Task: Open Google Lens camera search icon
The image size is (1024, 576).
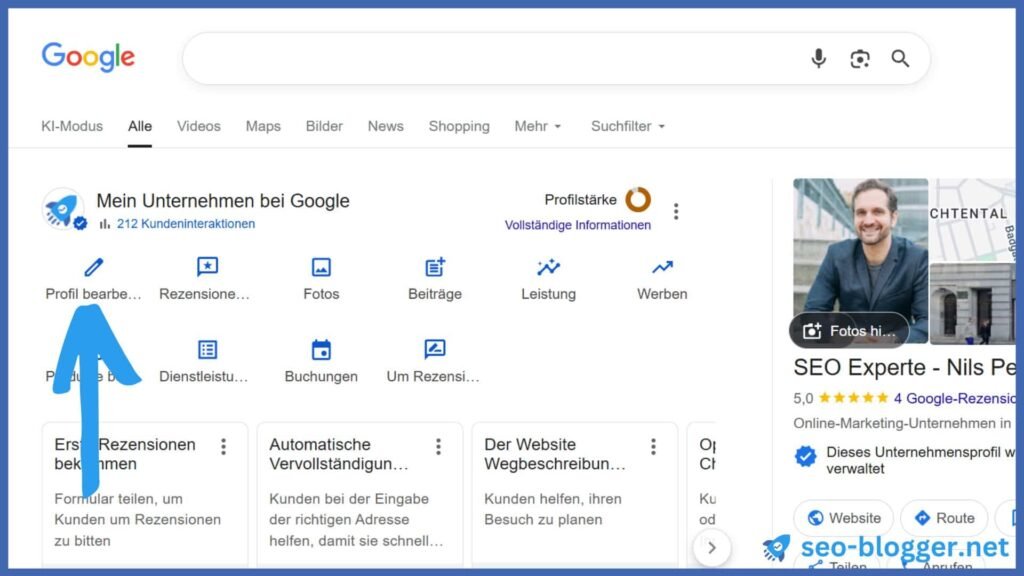Action: pyautogui.click(x=859, y=59)
